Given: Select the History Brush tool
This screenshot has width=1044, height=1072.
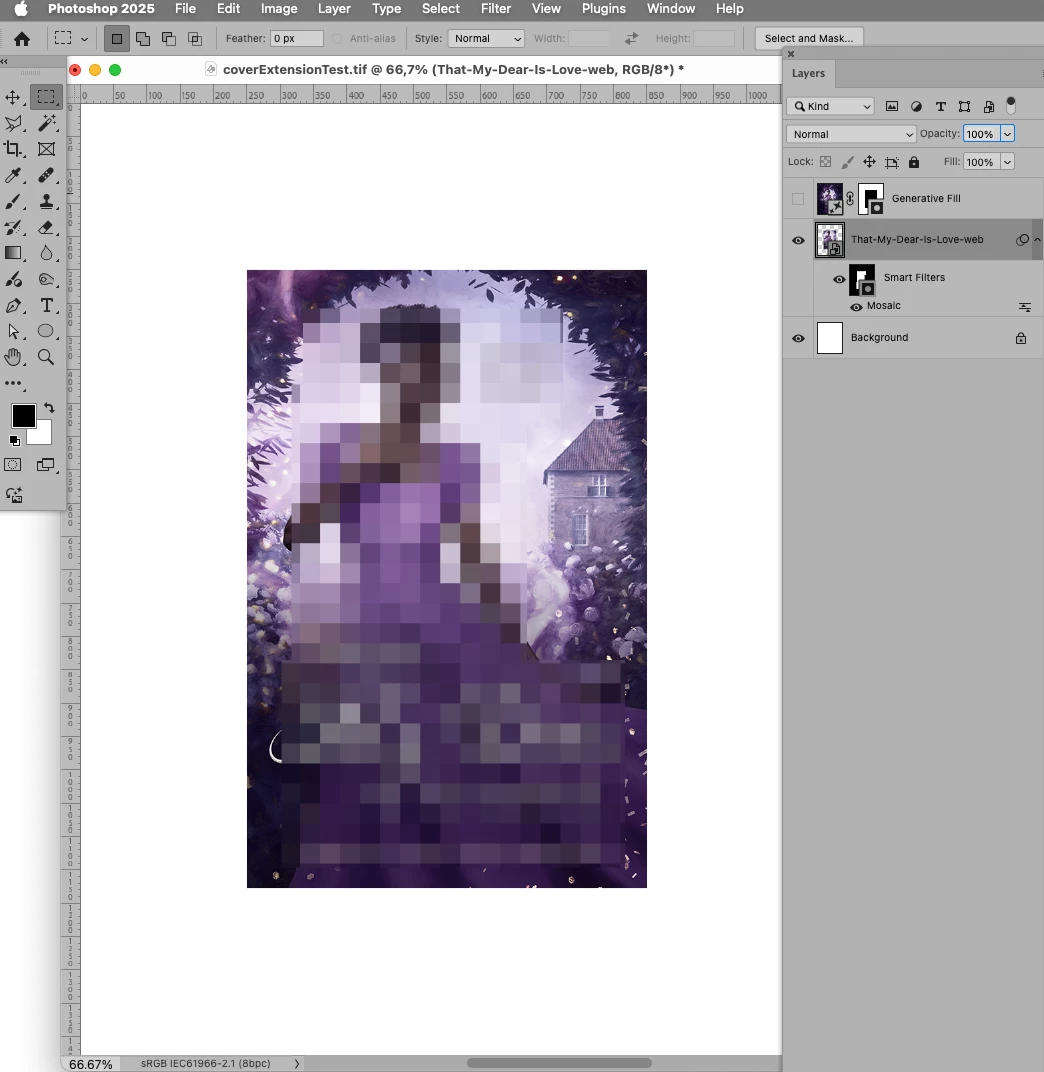Looking at the screenshot, I should tap(13, 227).
